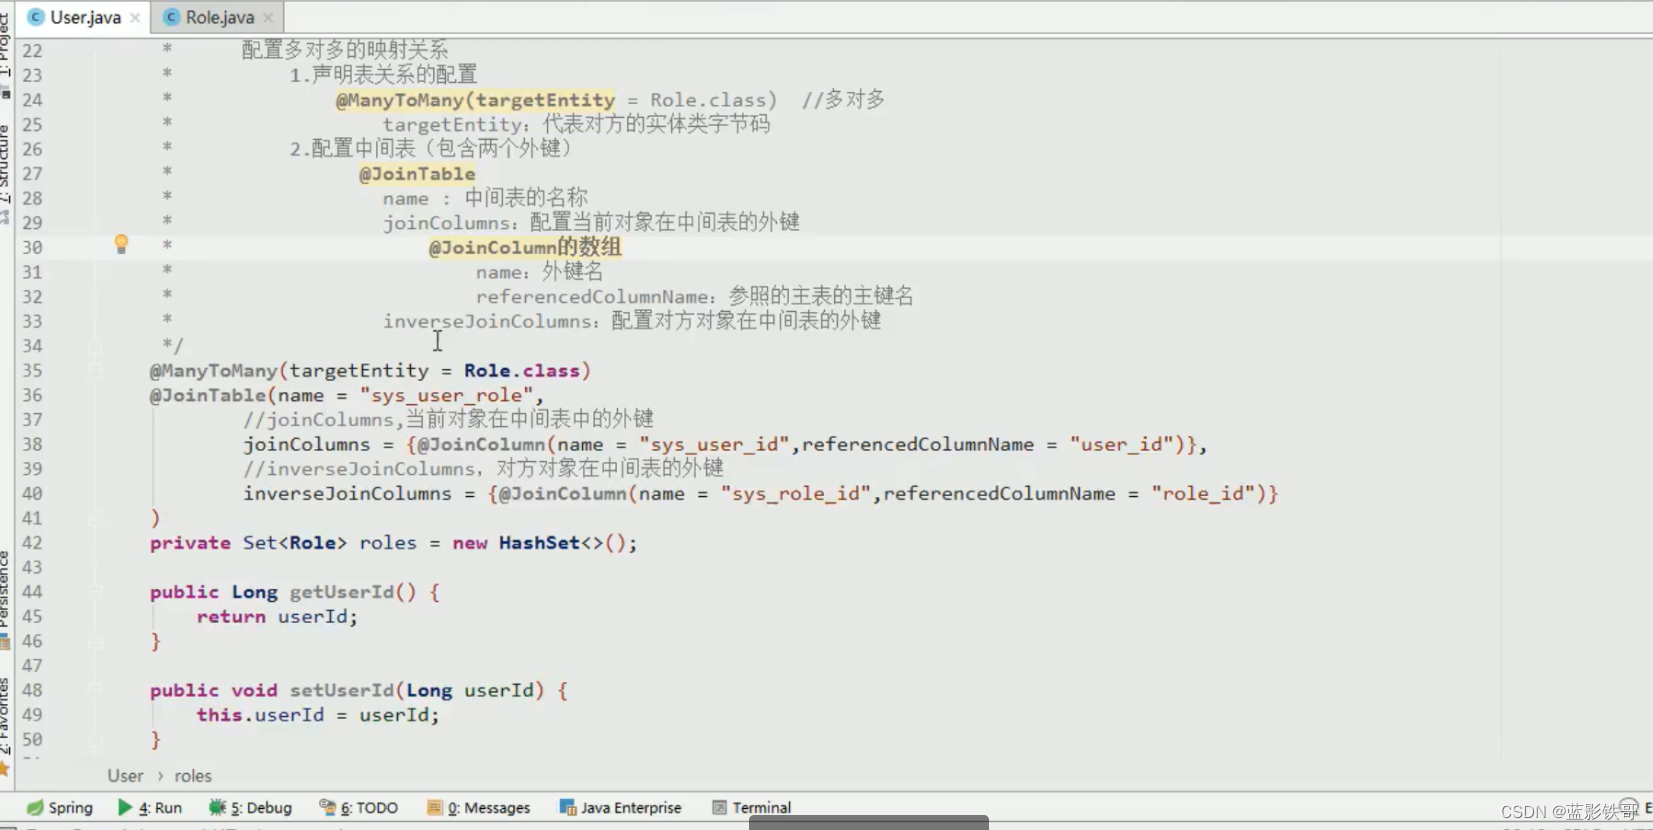Click line number 42 in gutter
Viewport: 1653px width, 830px height.
point(32,543)
